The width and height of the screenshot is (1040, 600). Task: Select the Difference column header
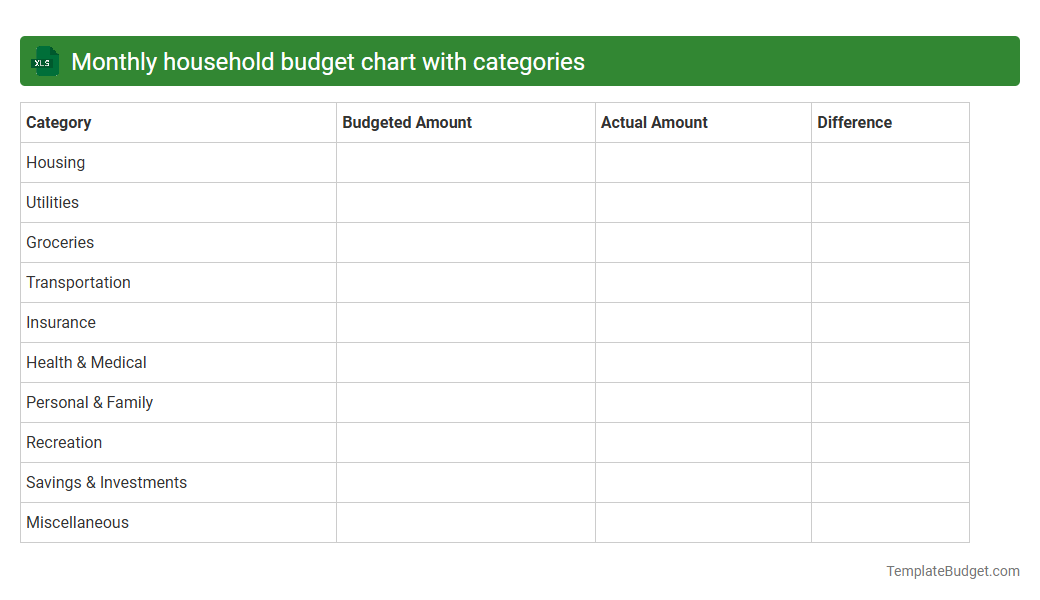(x=855, y=122)
